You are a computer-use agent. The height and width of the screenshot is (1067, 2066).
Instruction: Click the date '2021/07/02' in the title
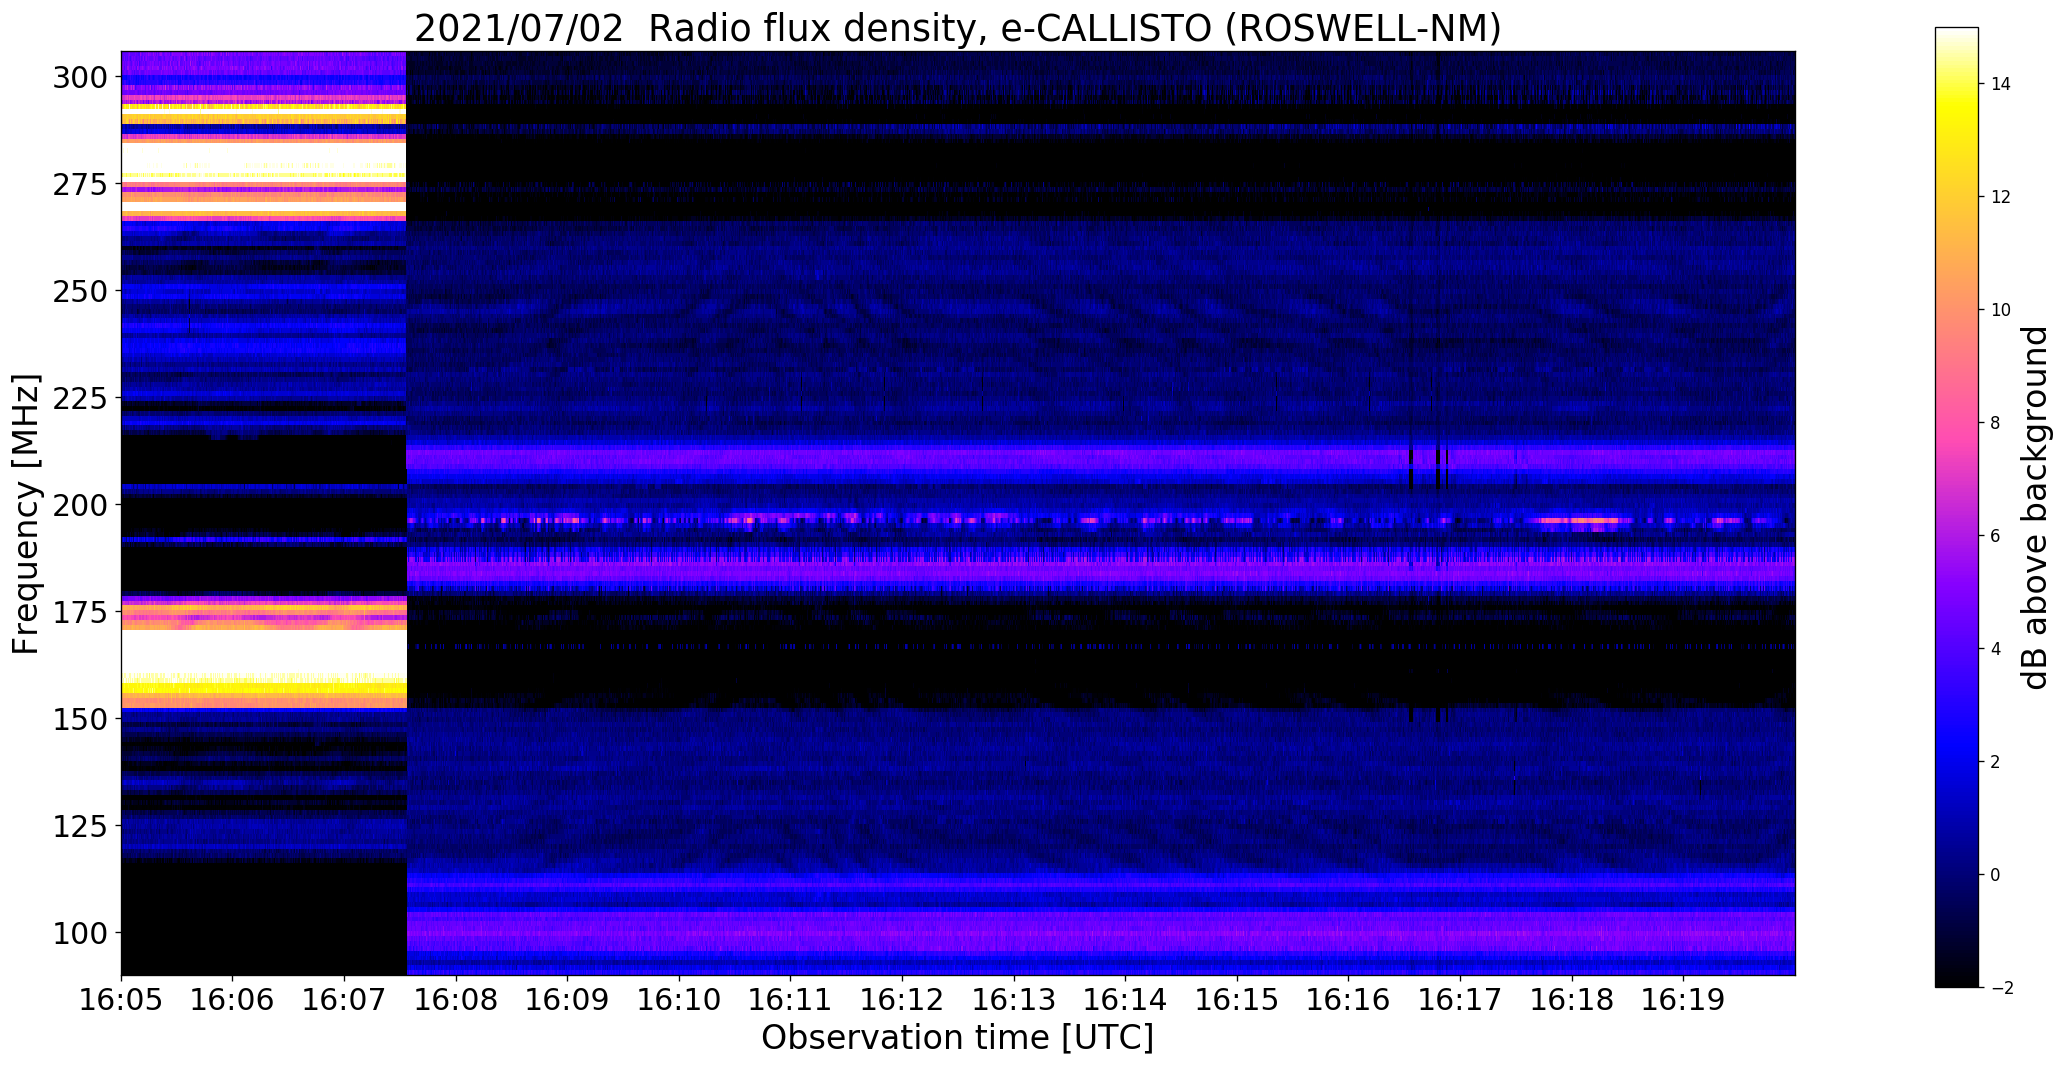click(518, 30)
